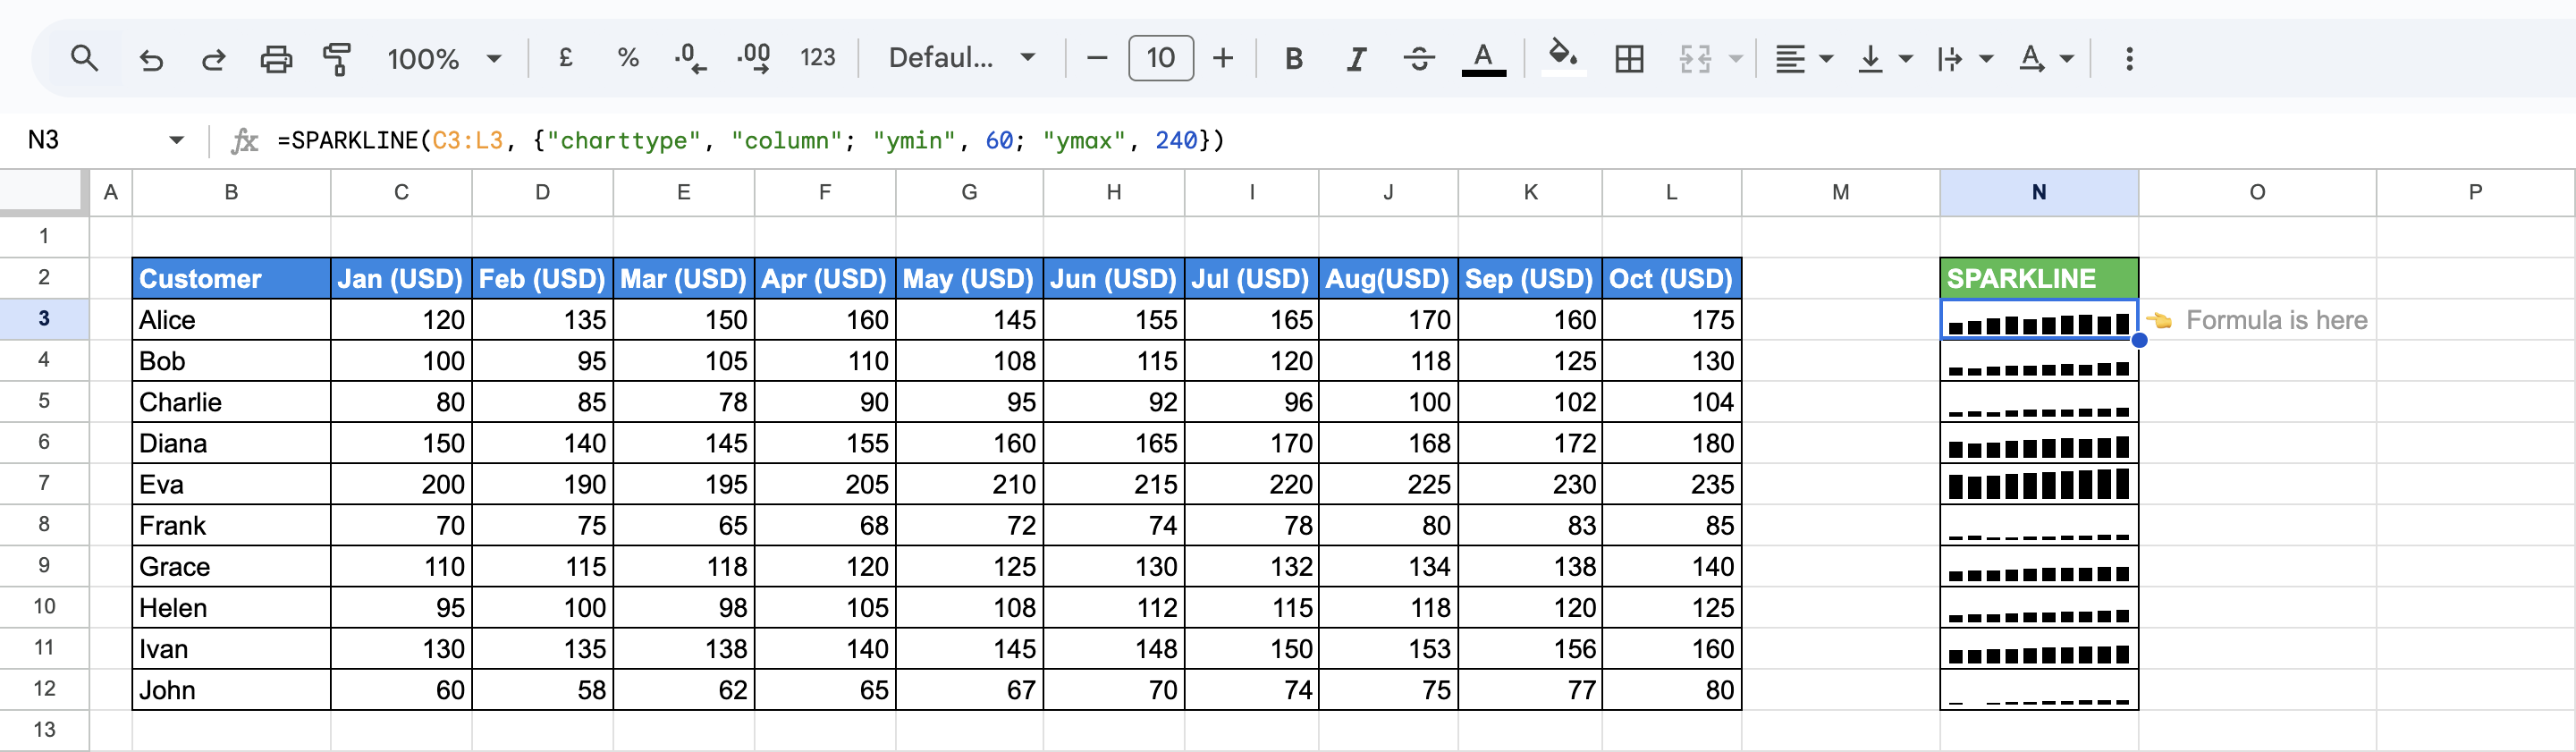Increase font size with plus button
Image resolution: width=2576 pixels, height=752 pixels.
pos(1223,58)
